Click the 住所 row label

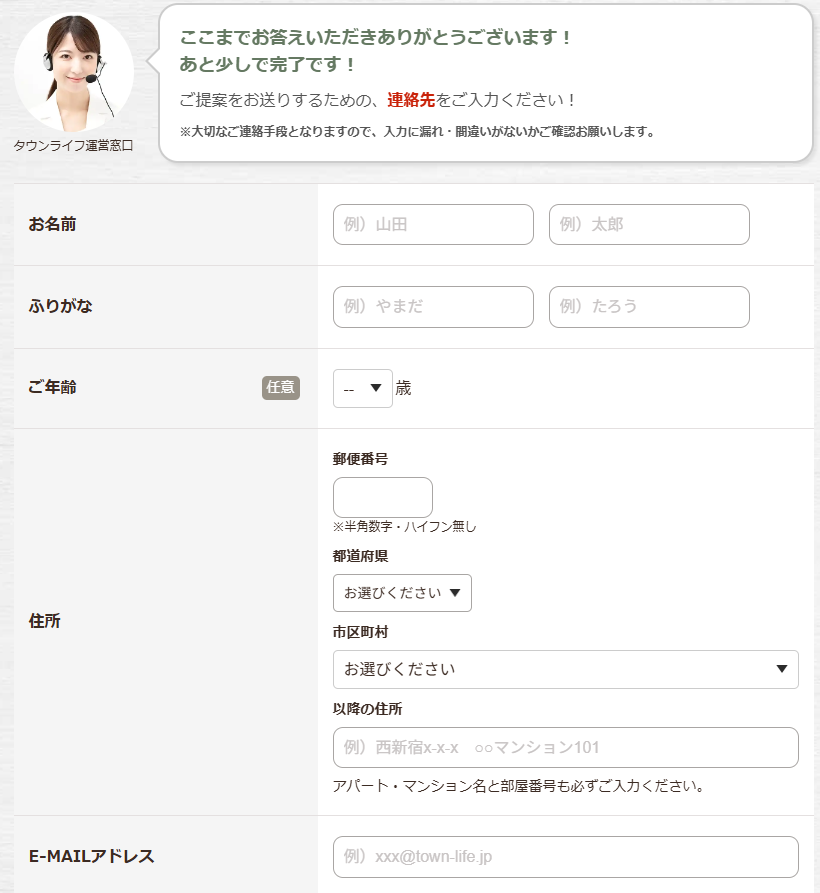(x=45, y=621)
